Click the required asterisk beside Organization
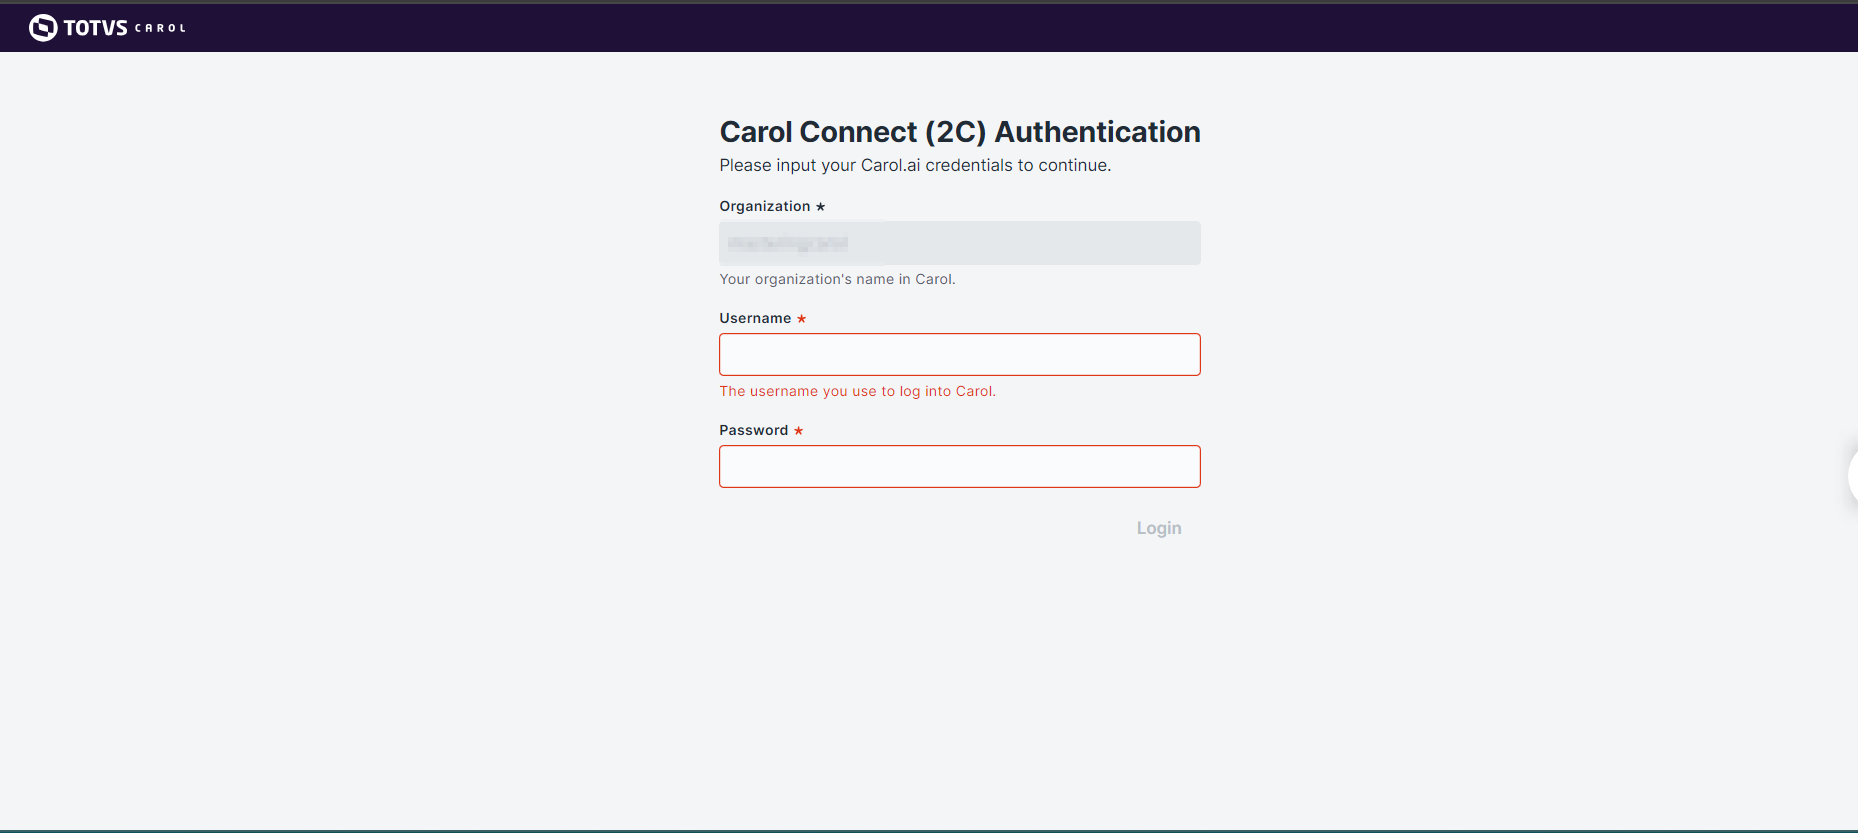The width and height of the screenshot is (1858, 833). click(x=821, y=206)
